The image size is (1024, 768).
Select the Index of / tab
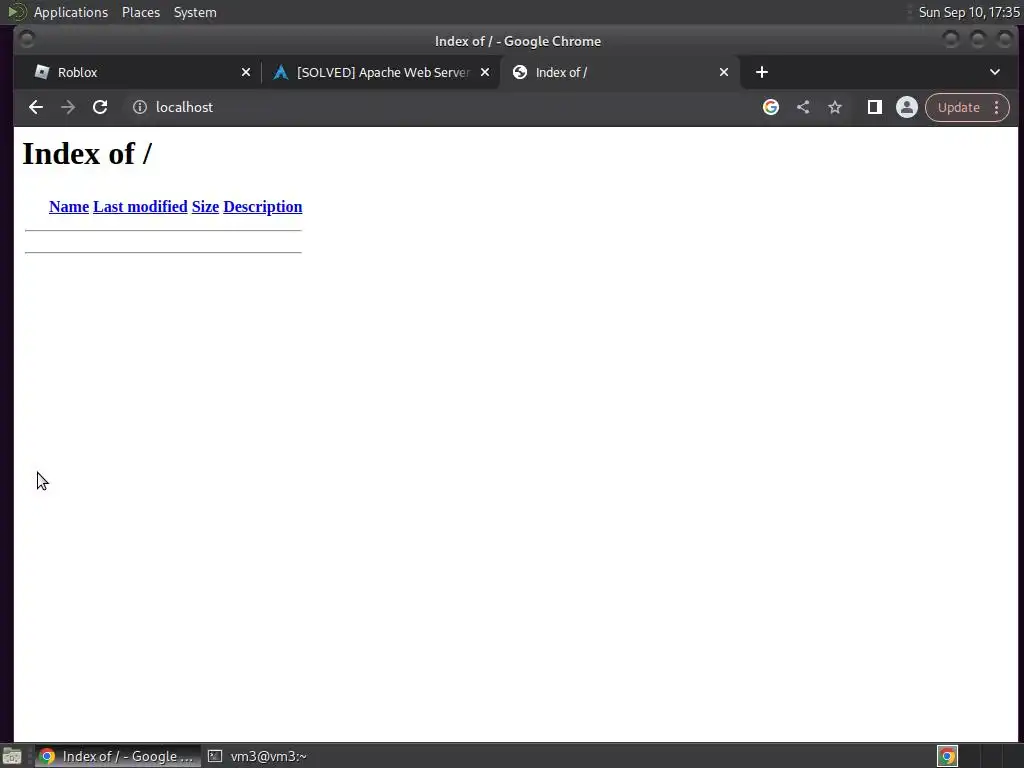coord(620,72)
